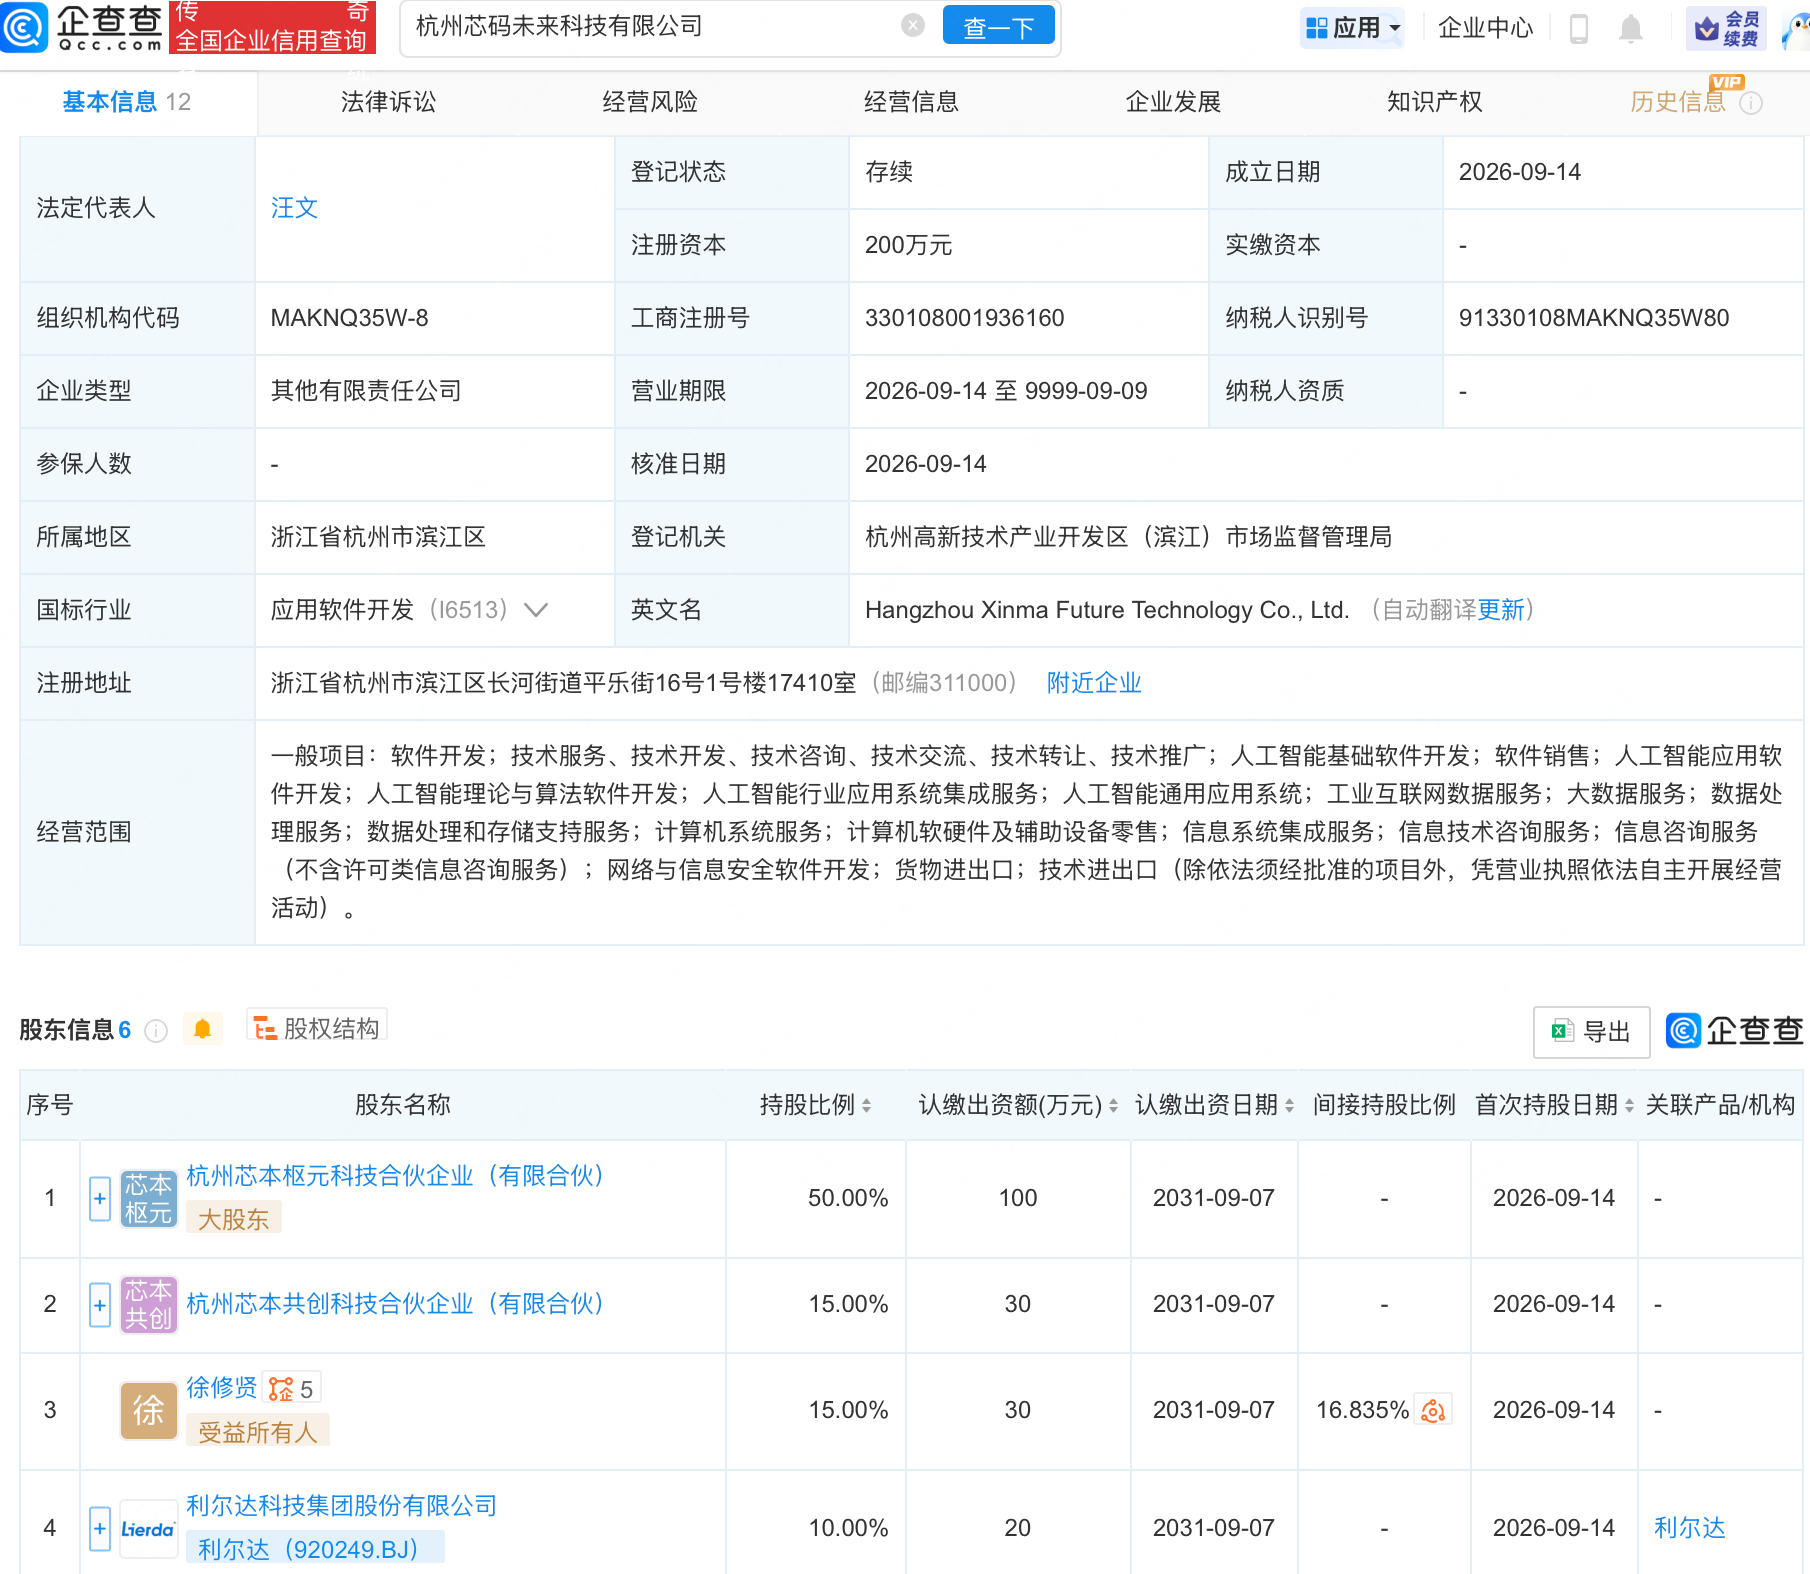Viewport: 1810px width, 1574px height.
Task: Open the indirect holding chart icon for 16.835%
Action: coord(1433,1410)
